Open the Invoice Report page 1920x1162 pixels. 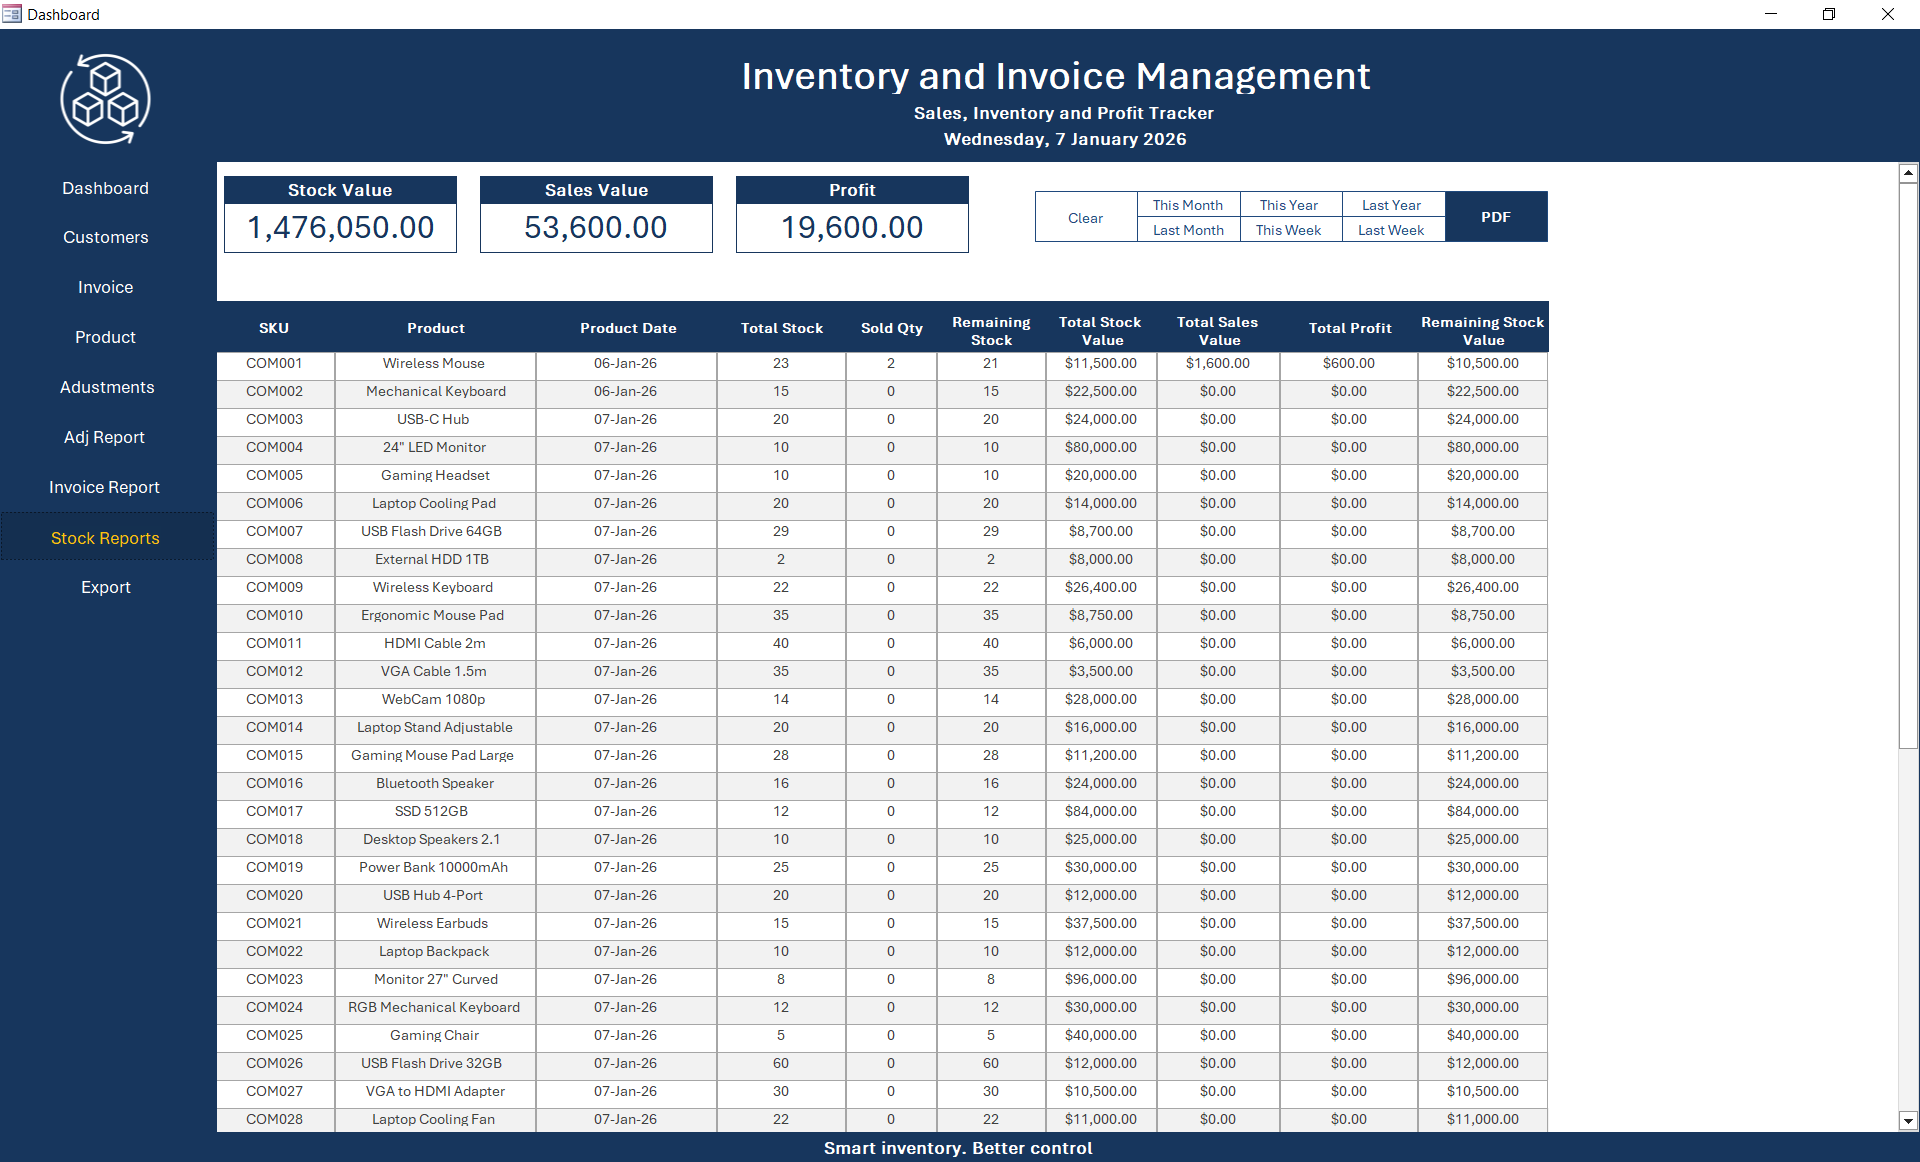coord(105,487)
